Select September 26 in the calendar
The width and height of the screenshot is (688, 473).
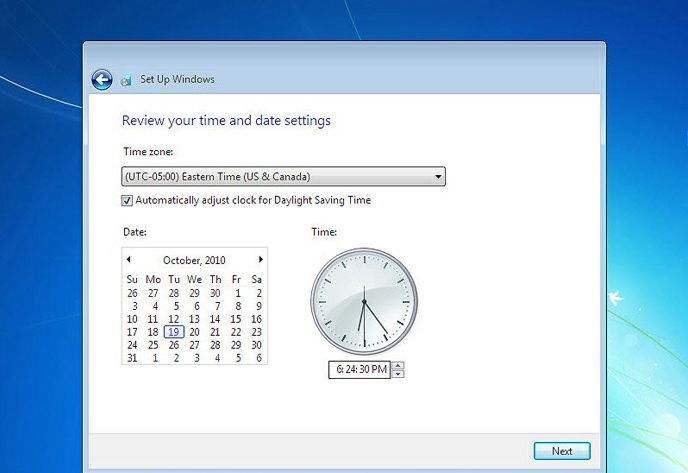[x=132, y=293]
